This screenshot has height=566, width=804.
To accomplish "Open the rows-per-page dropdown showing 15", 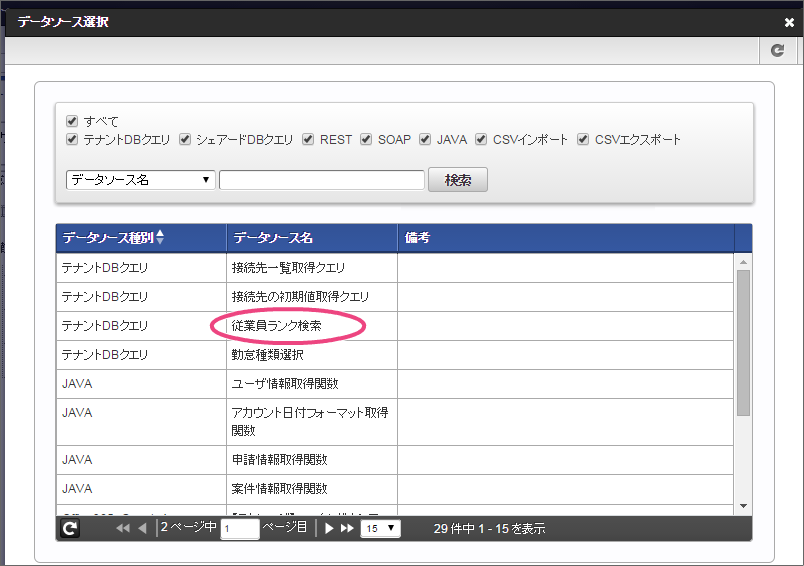I will tap(380, 529).
